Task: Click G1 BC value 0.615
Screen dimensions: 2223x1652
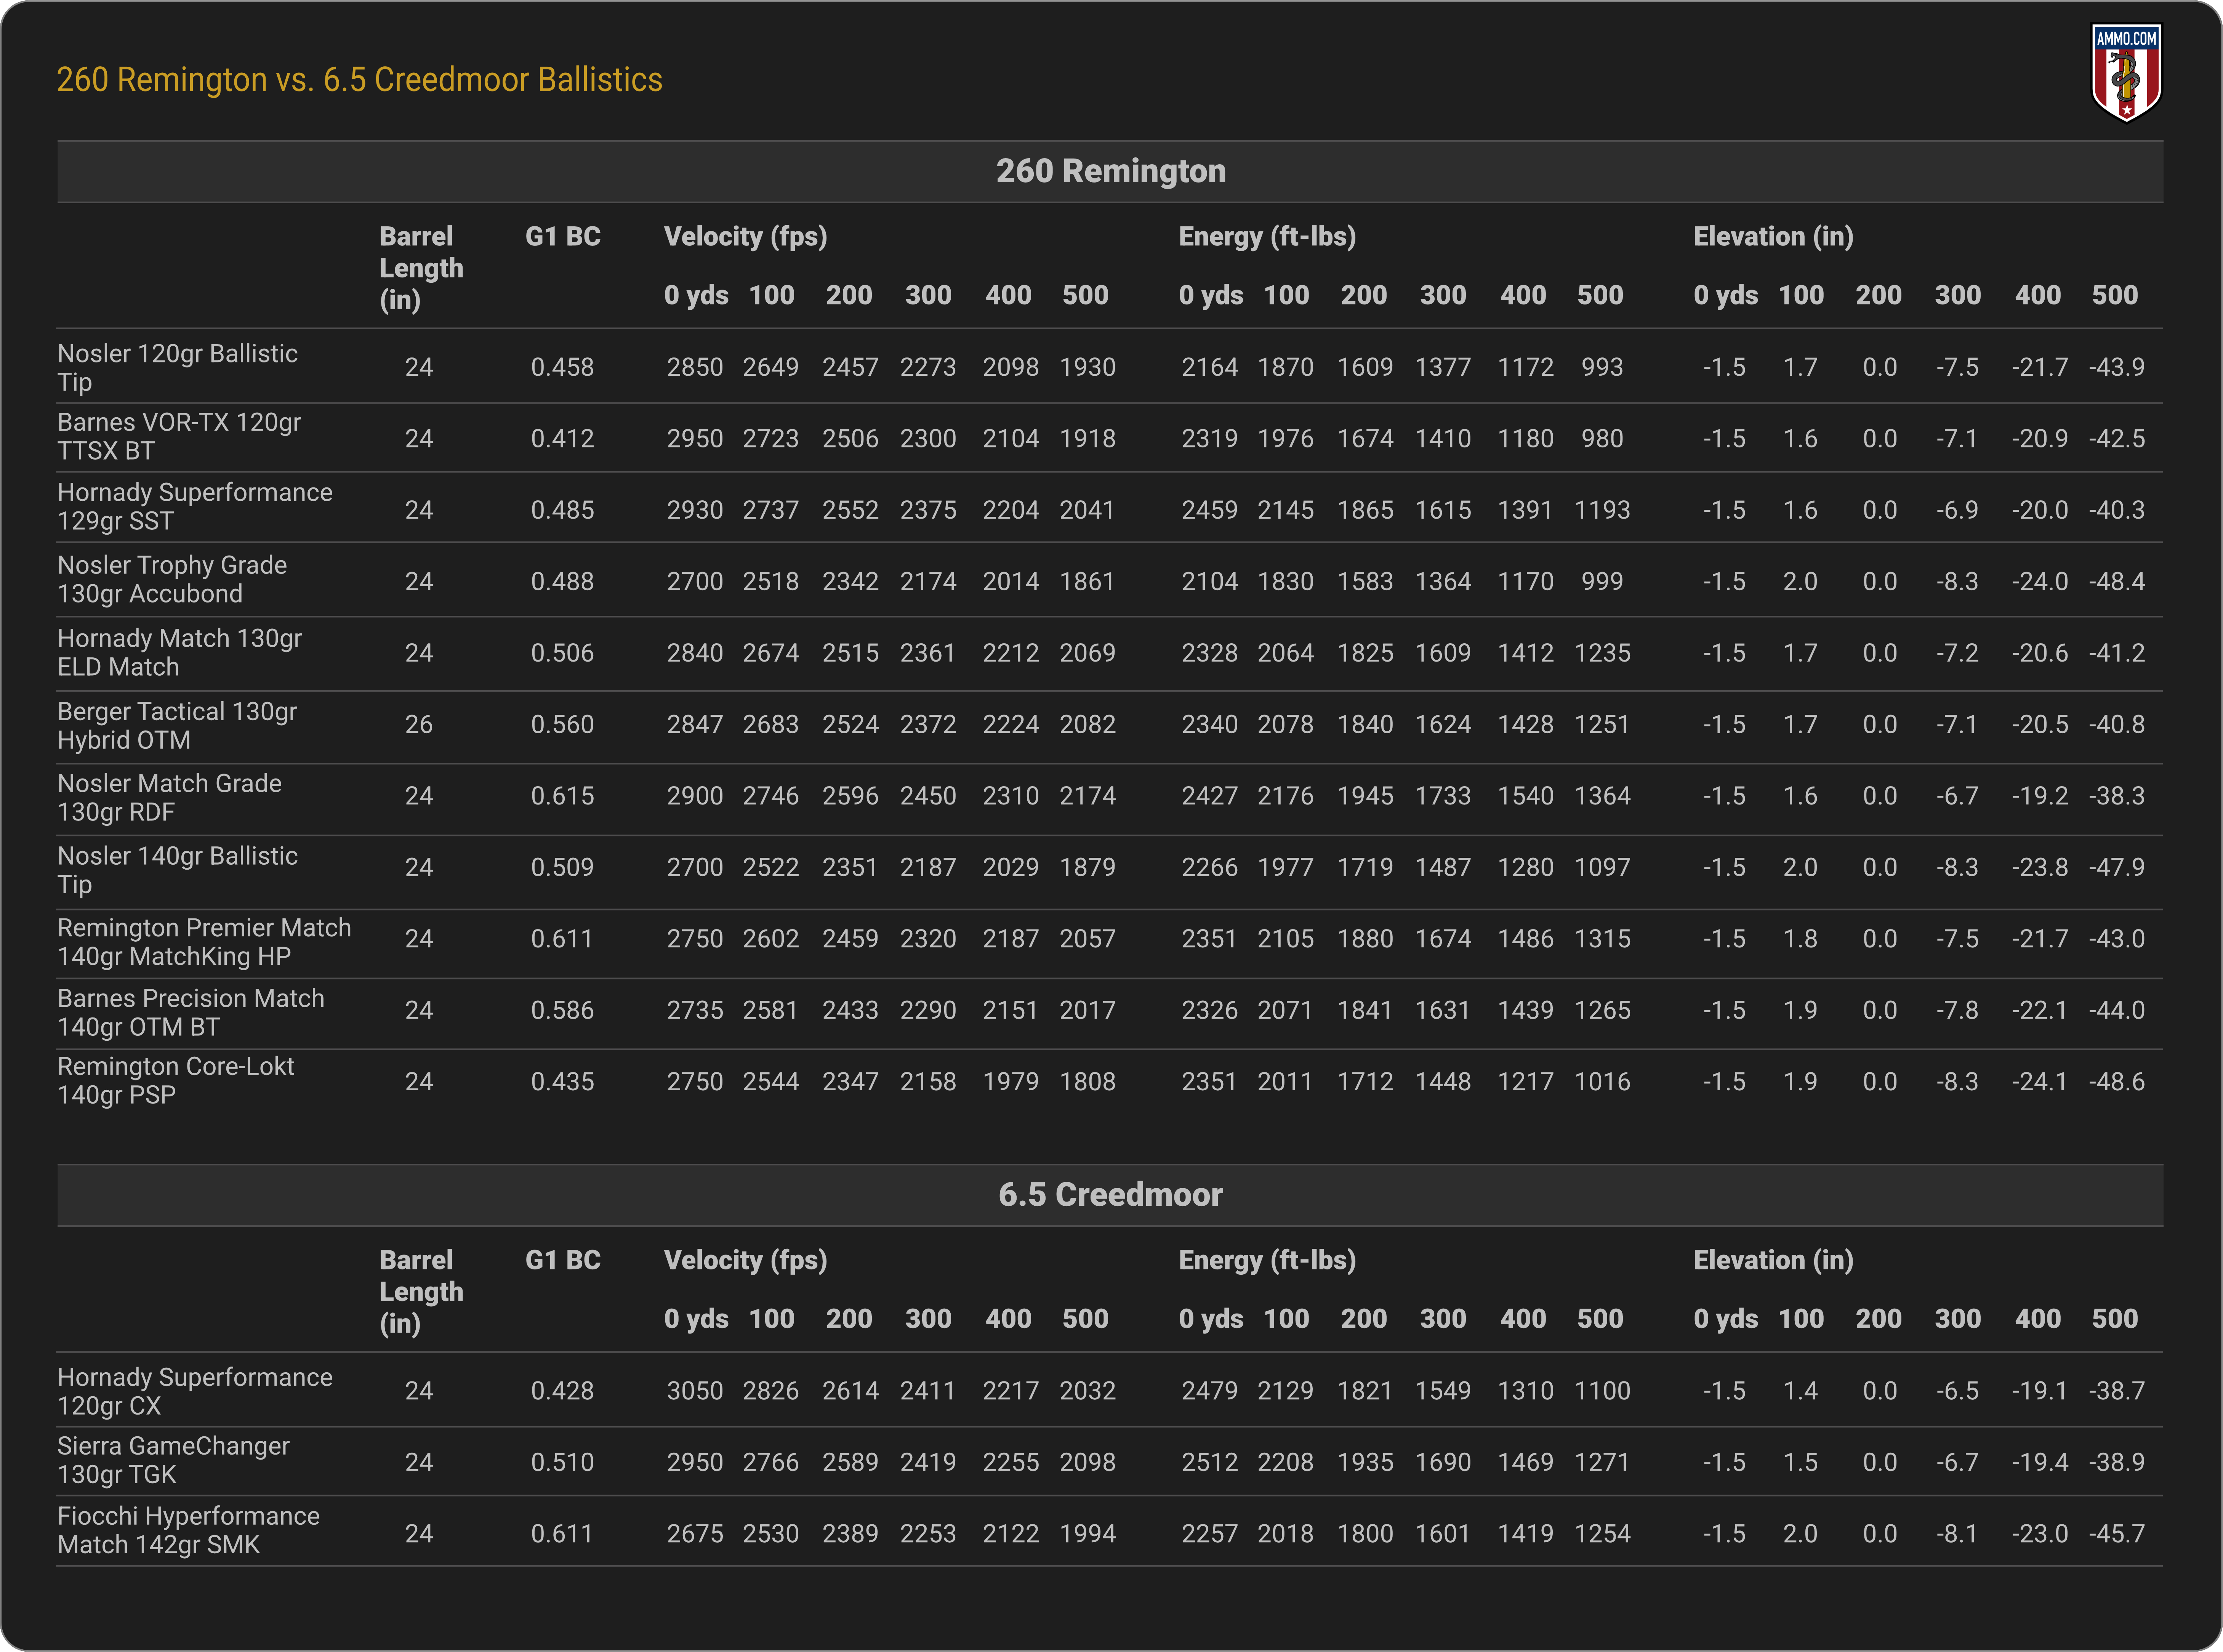Action: [562, 797]
